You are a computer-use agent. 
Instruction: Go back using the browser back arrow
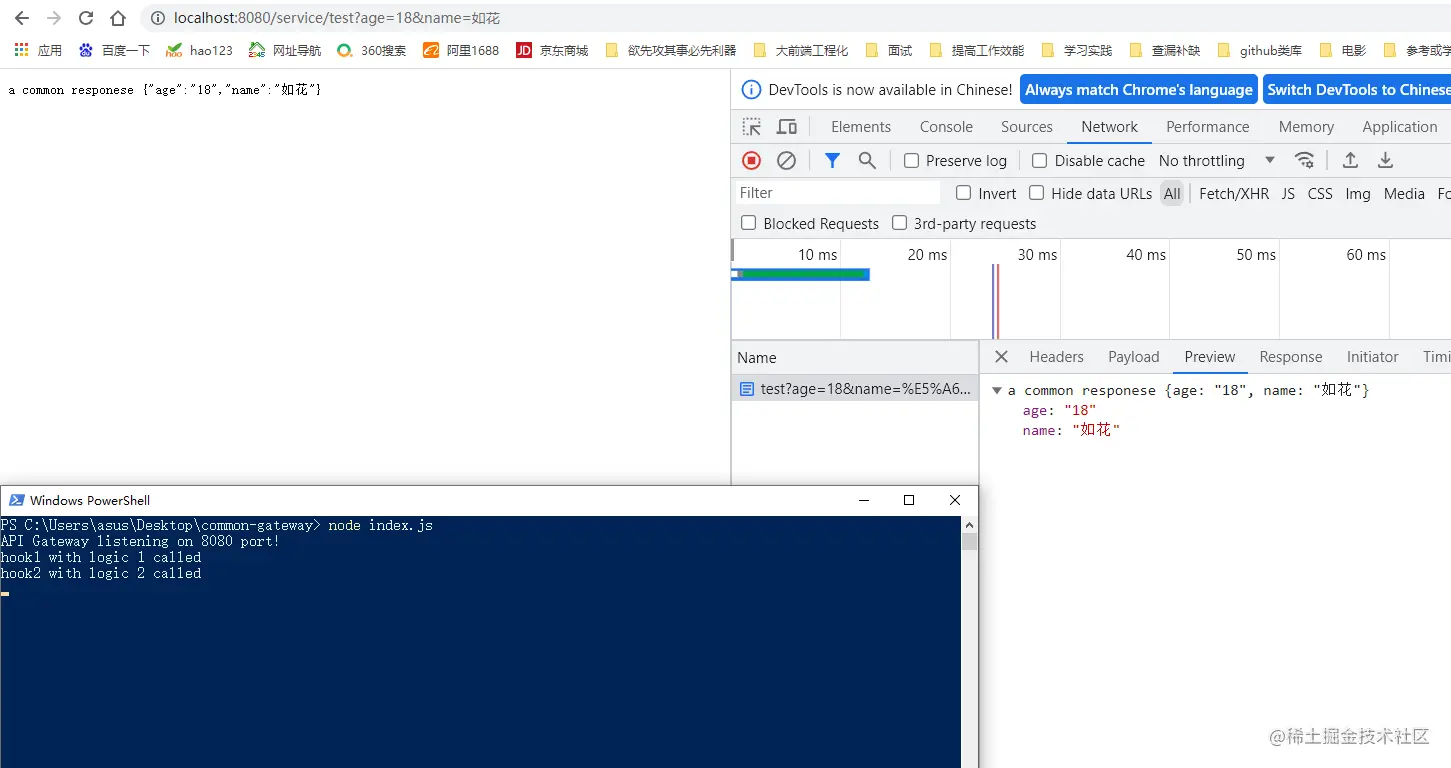click(x=21, y=18)
